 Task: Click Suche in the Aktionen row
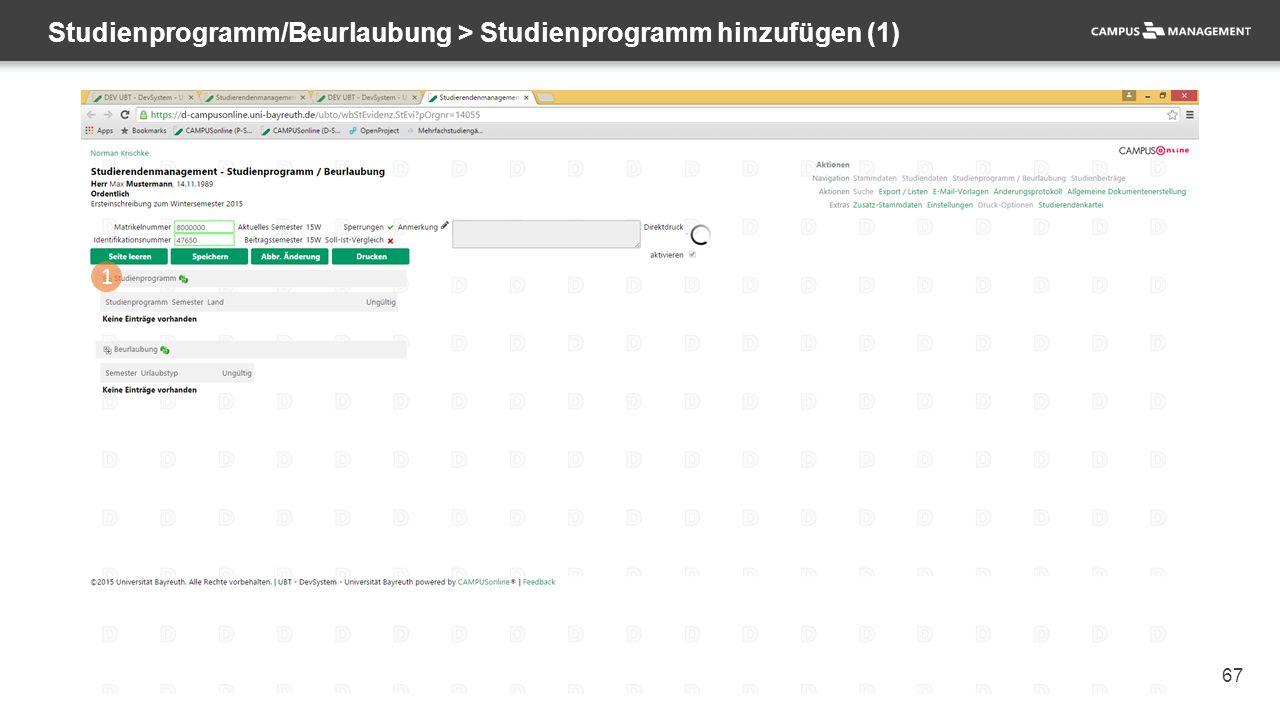pyautogui.click(x=863, y=191)
